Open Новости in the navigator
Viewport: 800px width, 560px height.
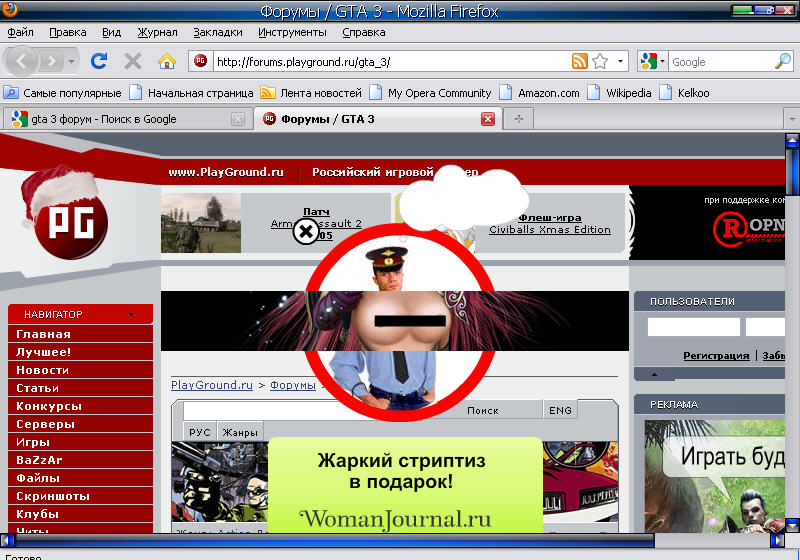coord(81,370)
